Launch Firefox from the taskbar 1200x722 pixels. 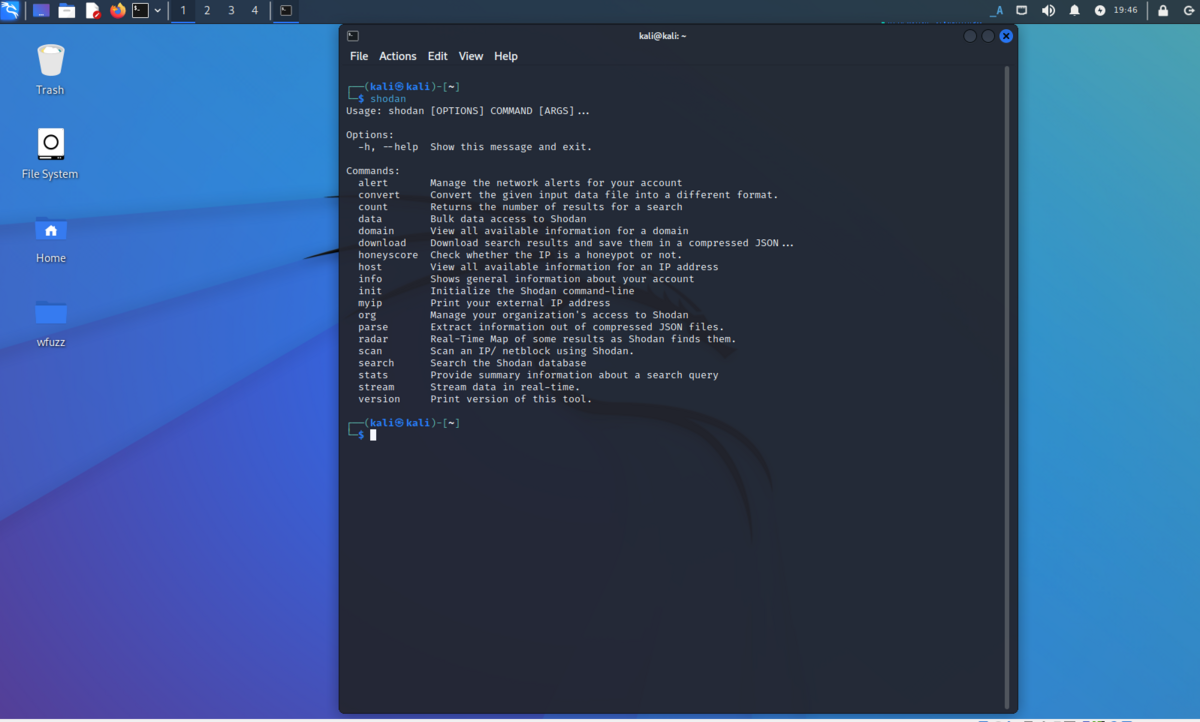pyautogui.click(x=117, y=11)
